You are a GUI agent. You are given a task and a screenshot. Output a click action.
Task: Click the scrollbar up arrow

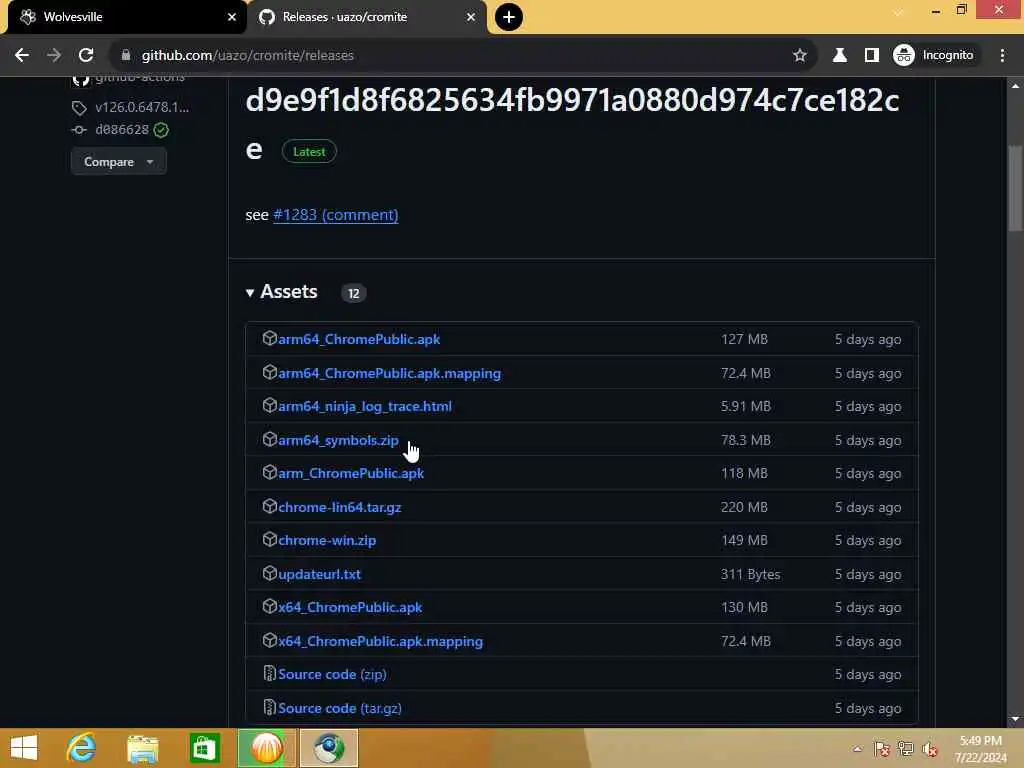(1015, 86)
